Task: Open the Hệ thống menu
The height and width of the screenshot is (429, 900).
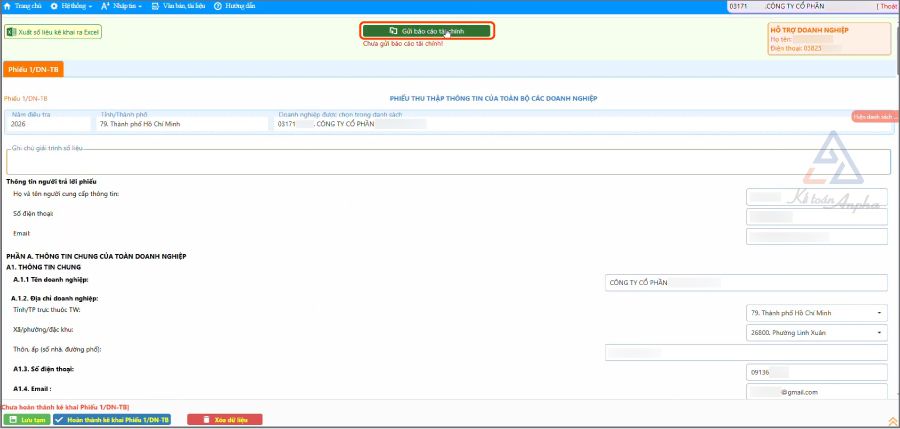Action: pos(74,6)
